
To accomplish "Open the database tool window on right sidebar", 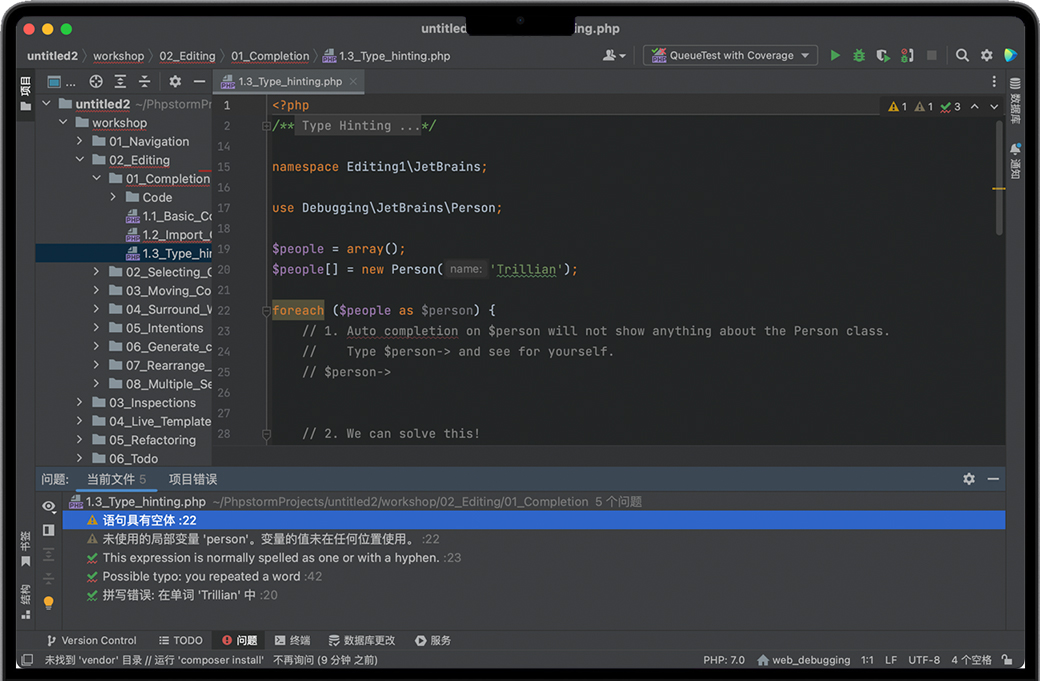I will pyautogui.click(x=1015, y=101).
